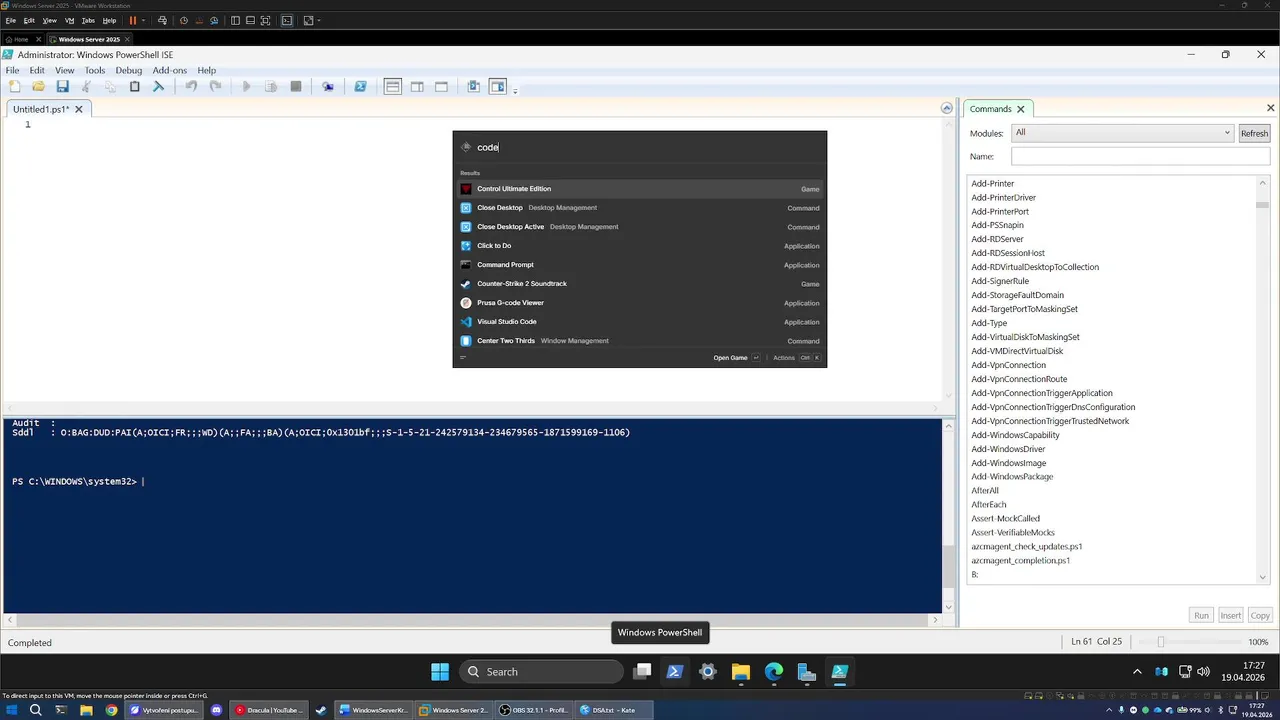
Task: Show the Command window icon
Action: click(x=474, y=87)
